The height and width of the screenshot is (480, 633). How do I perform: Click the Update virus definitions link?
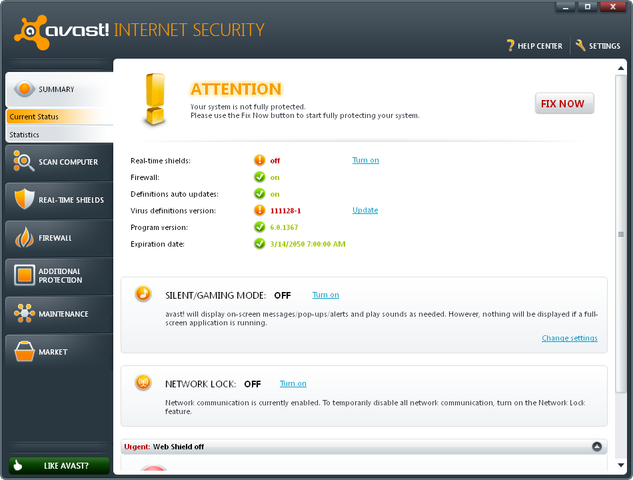pyautogui.click(x=365, y=210)
